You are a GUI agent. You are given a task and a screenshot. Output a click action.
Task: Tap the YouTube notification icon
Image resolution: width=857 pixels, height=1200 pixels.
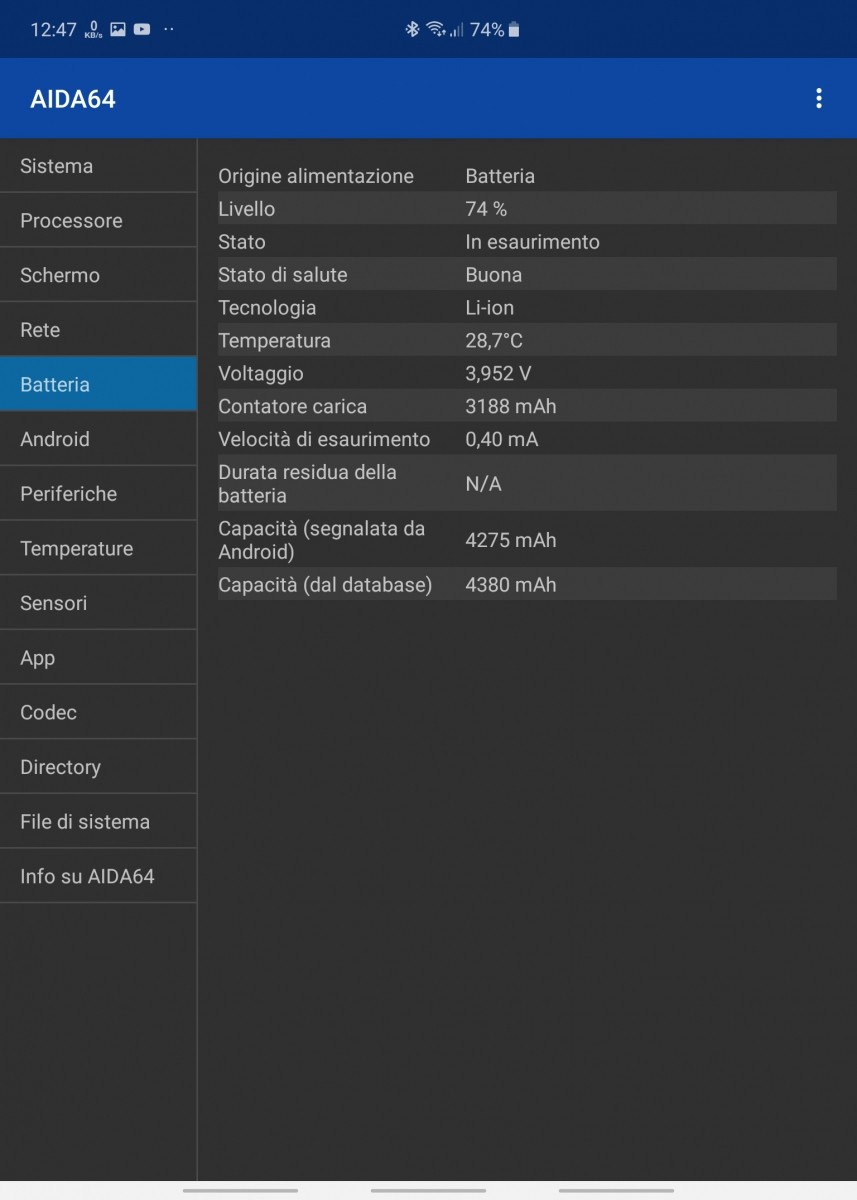(142, 29)
